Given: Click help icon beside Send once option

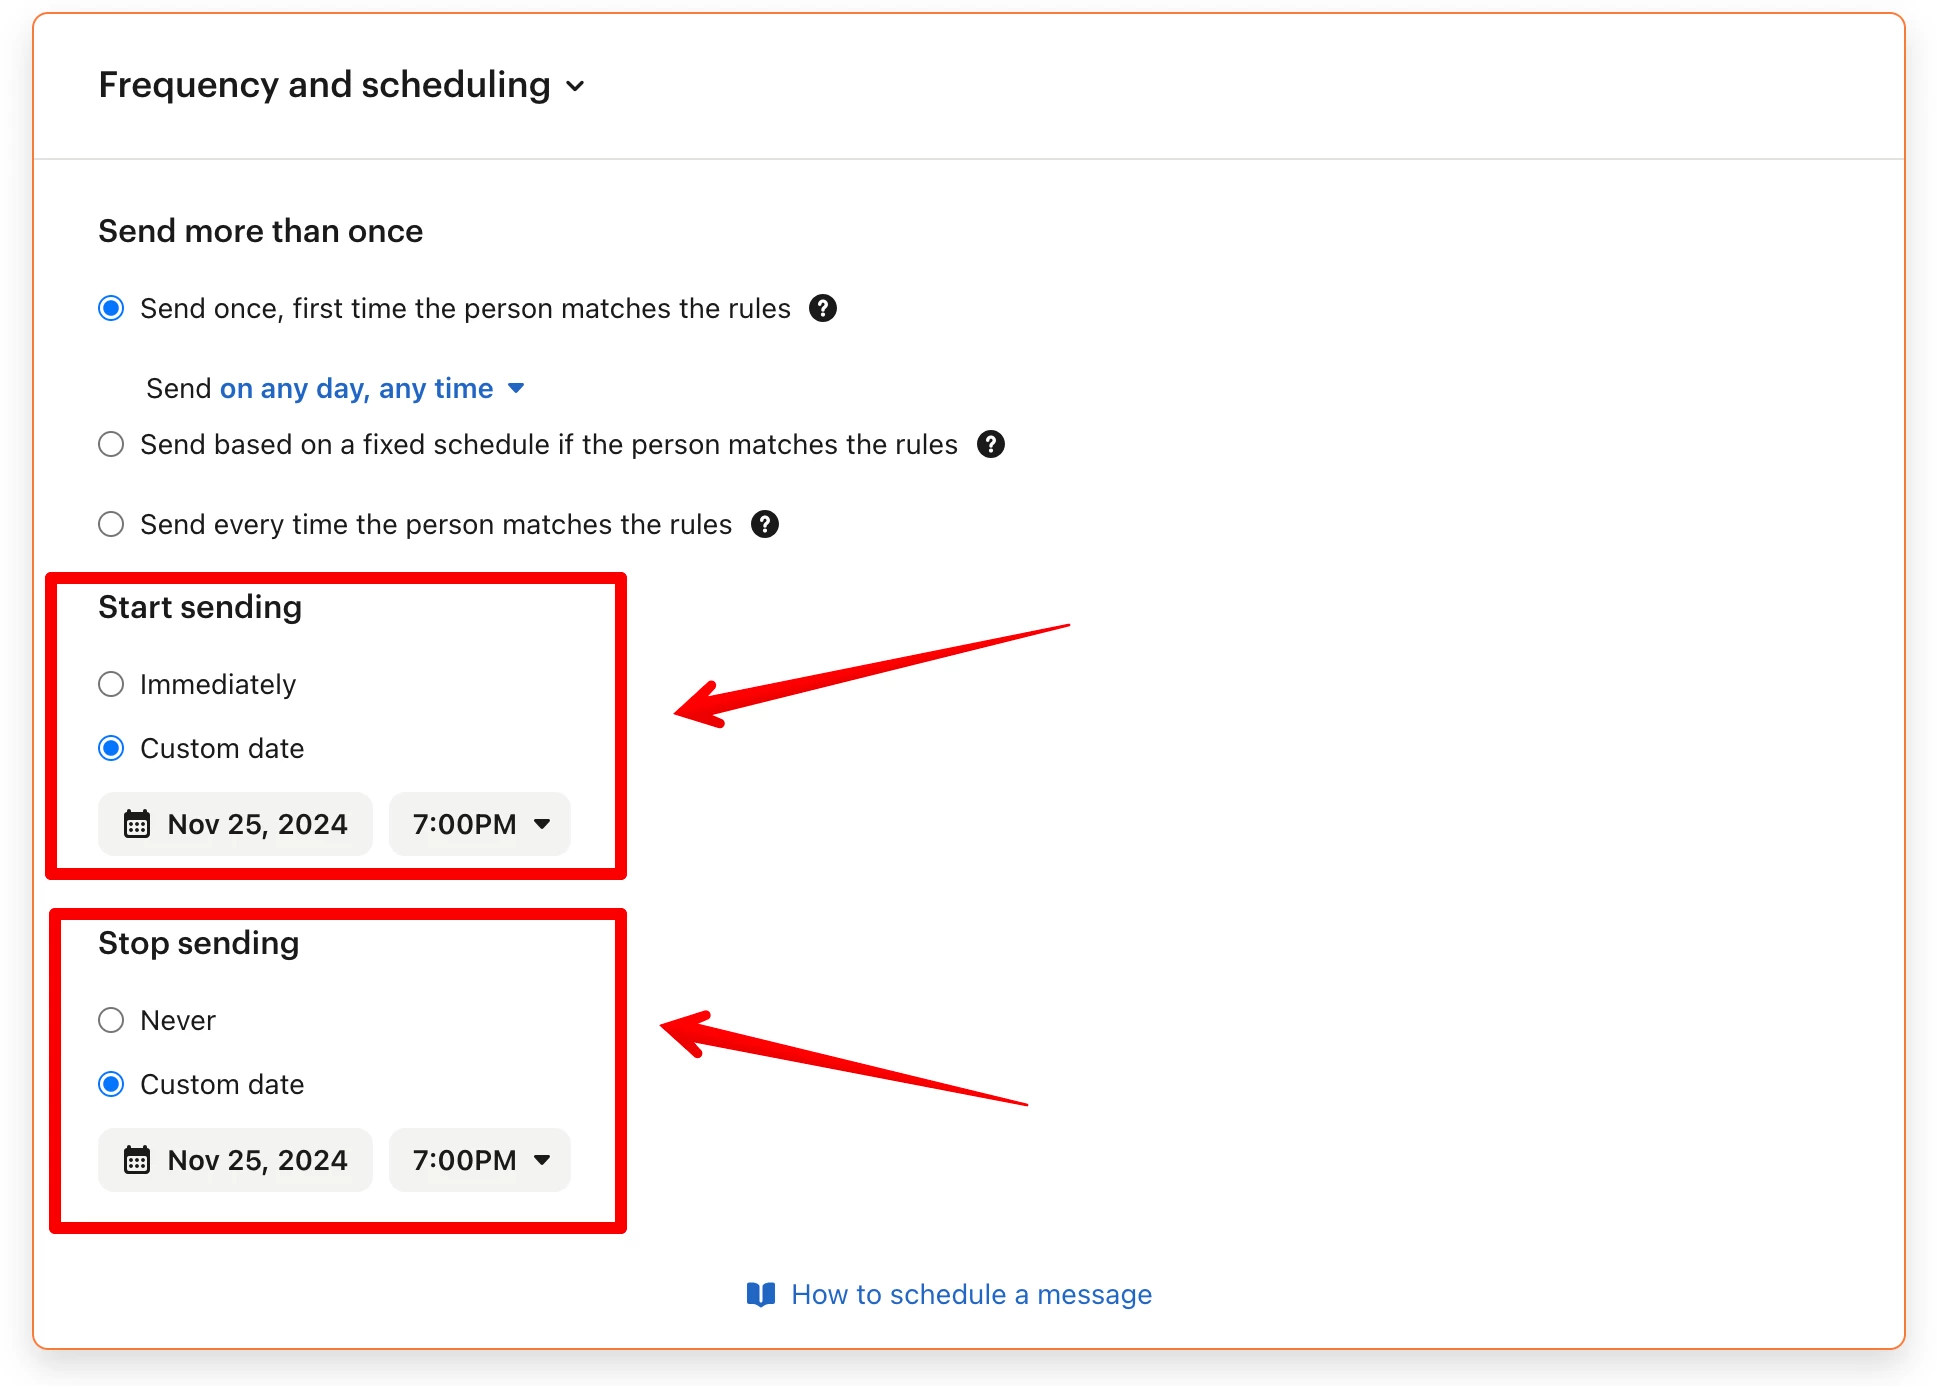Looking at the screenshot, I should point(823,308).
